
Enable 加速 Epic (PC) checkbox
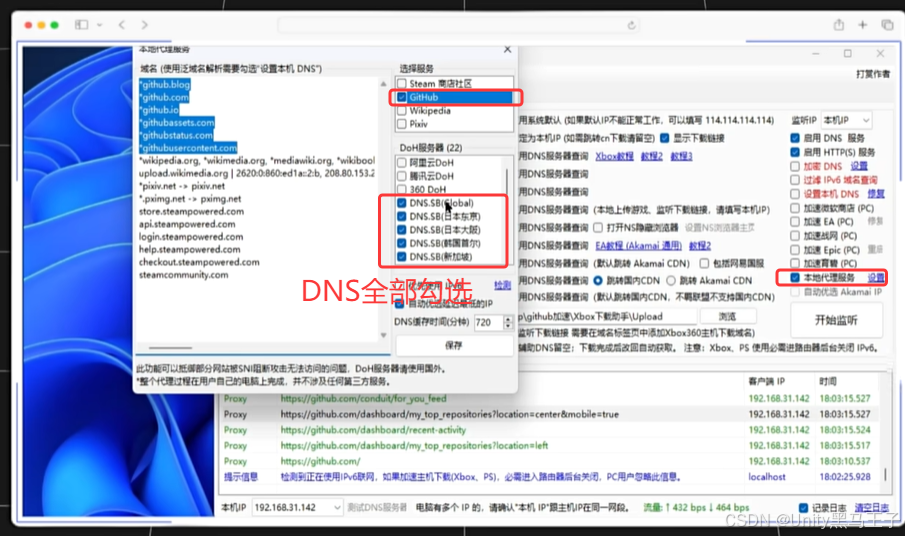[795, 250]
